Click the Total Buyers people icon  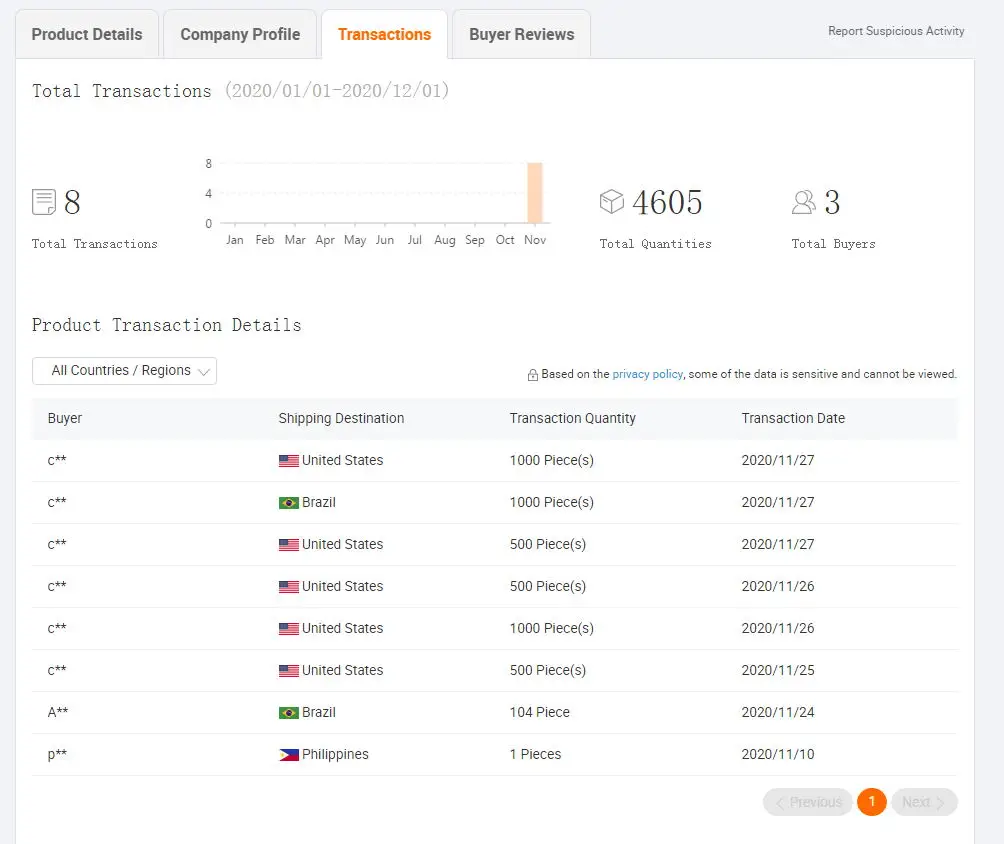(804, 202)
